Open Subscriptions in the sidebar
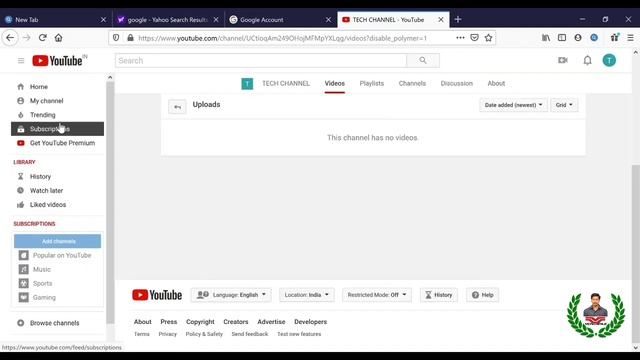This screenshot has height=360, width=640. coord(57,129)
